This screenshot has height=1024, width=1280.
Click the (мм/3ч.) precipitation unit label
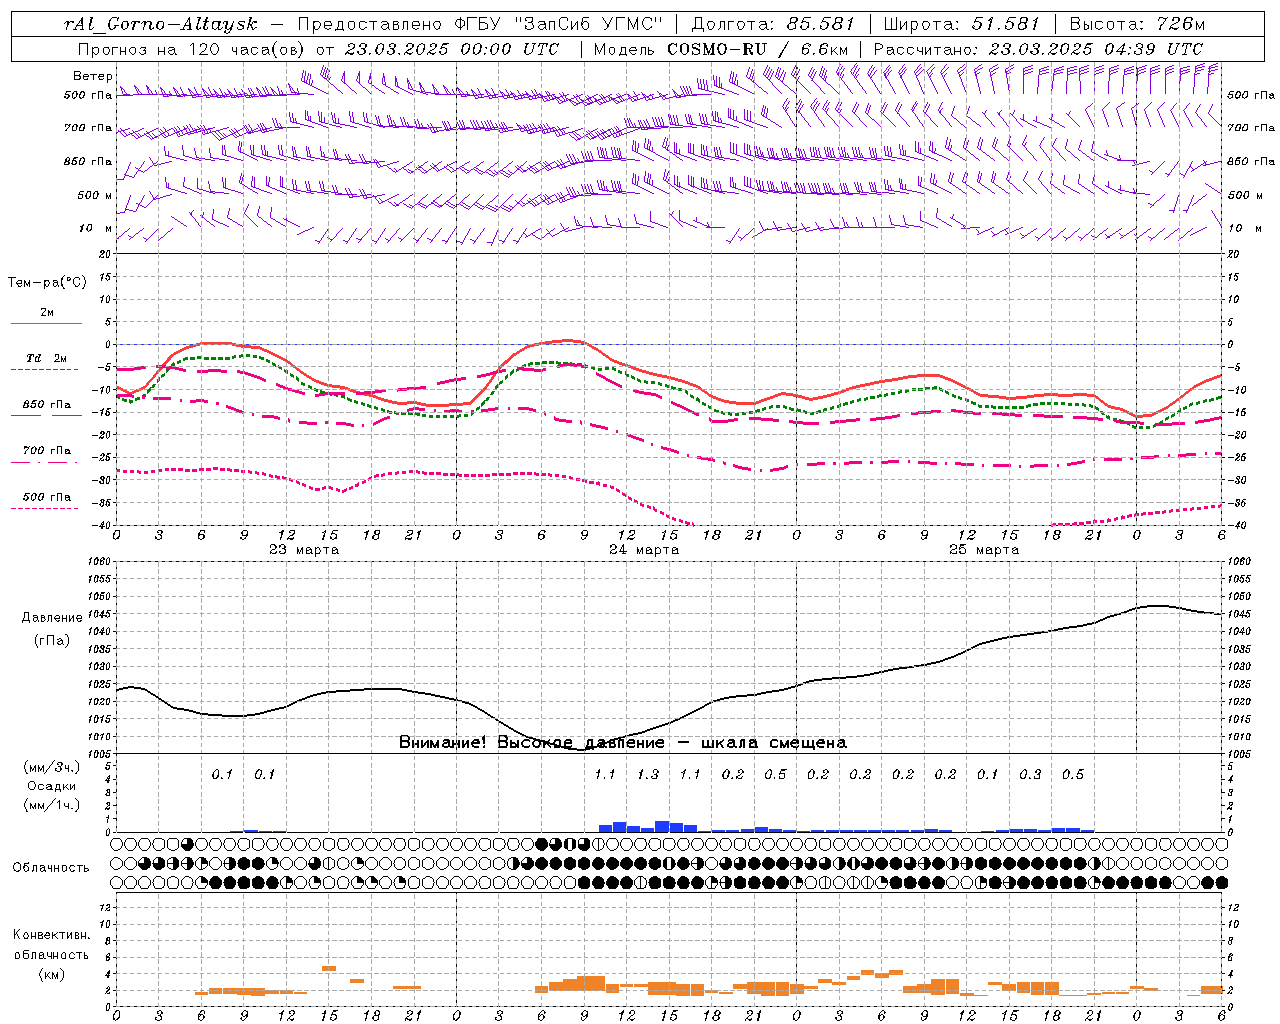(x=52, y=767)
